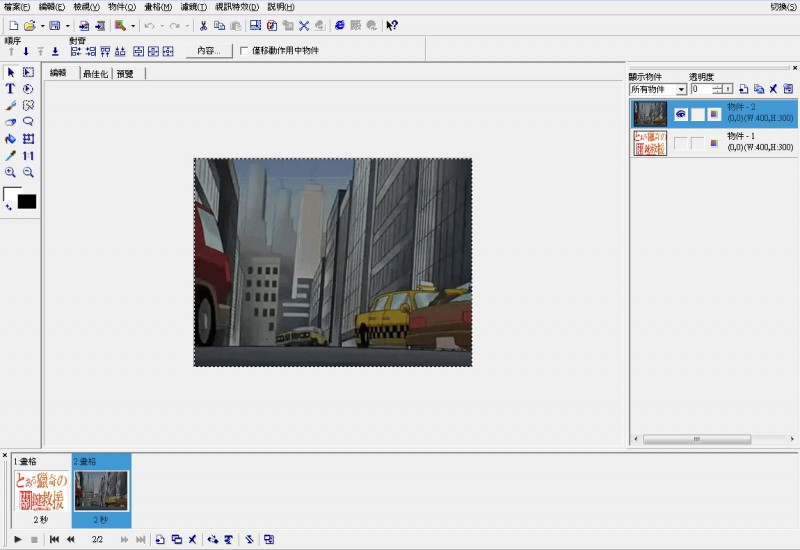800x550 pixels.
Task: Create a new animation with the New icon
Action: point(14,26)
